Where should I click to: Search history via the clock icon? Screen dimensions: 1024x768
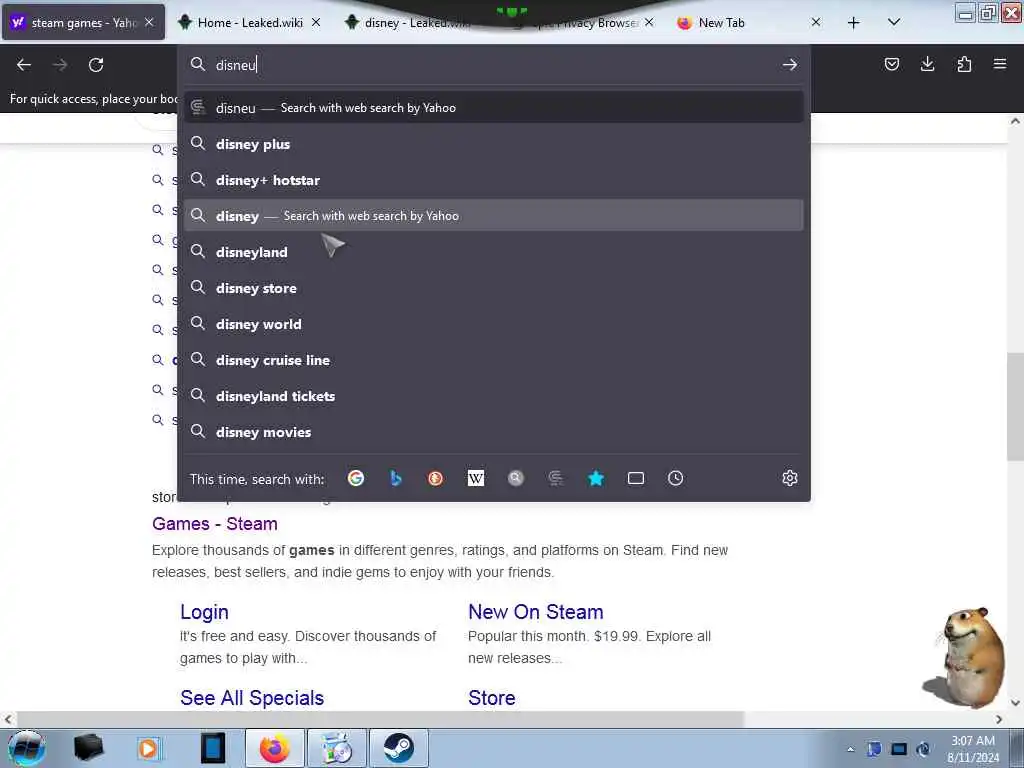tap(675, 479)
